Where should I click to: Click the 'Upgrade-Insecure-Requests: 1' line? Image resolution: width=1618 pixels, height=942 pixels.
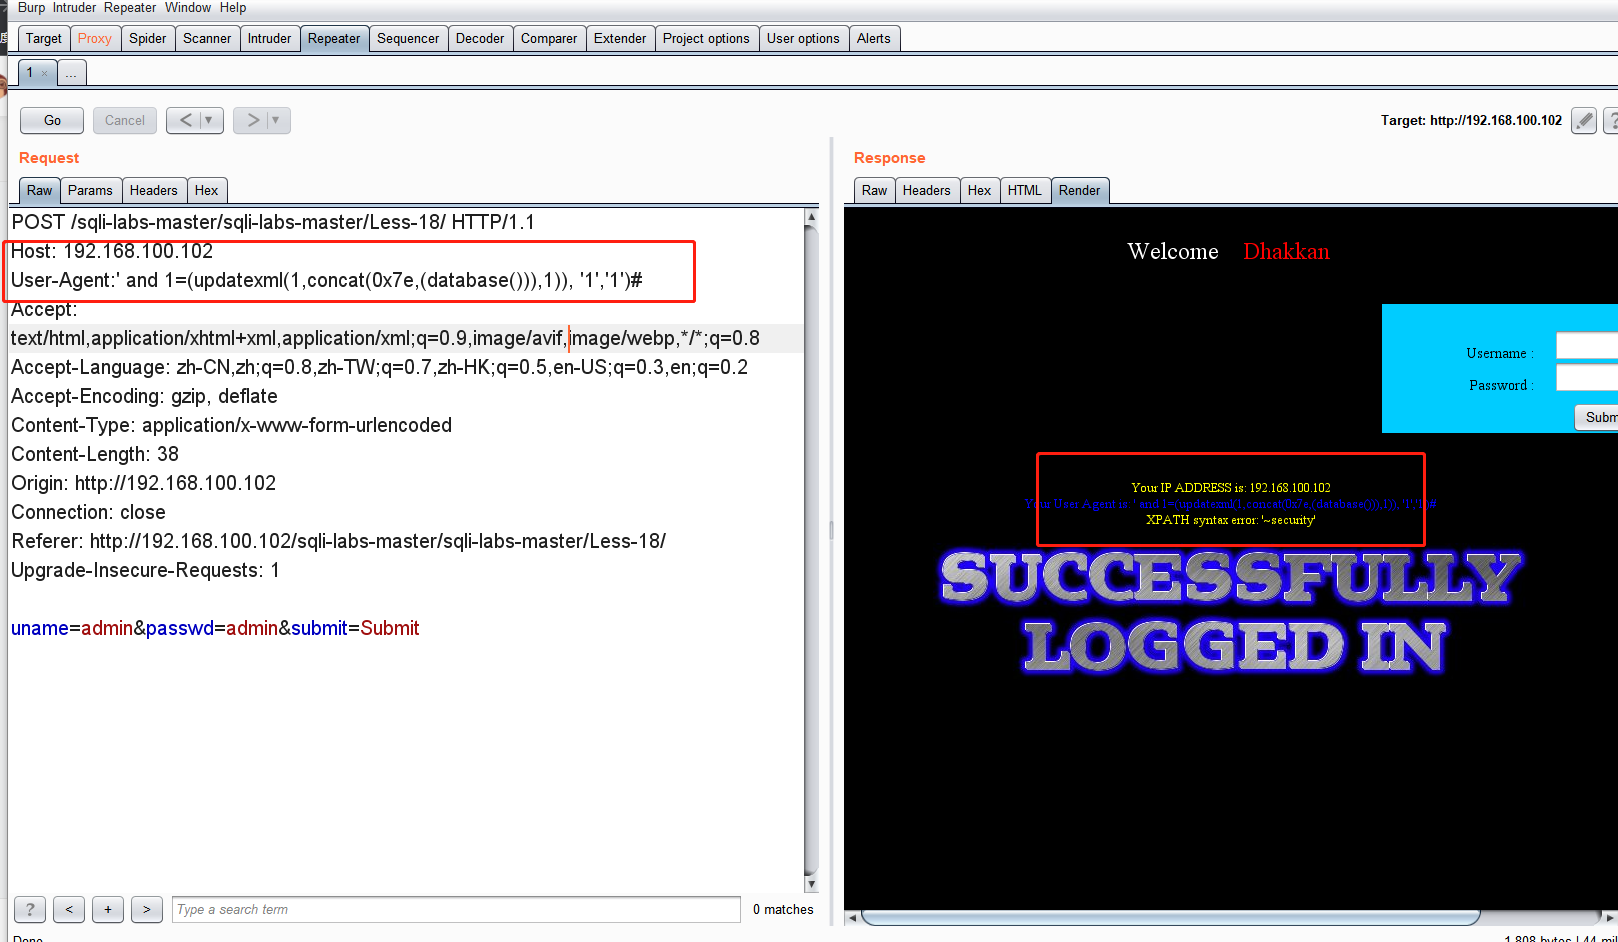click(146, 570)
